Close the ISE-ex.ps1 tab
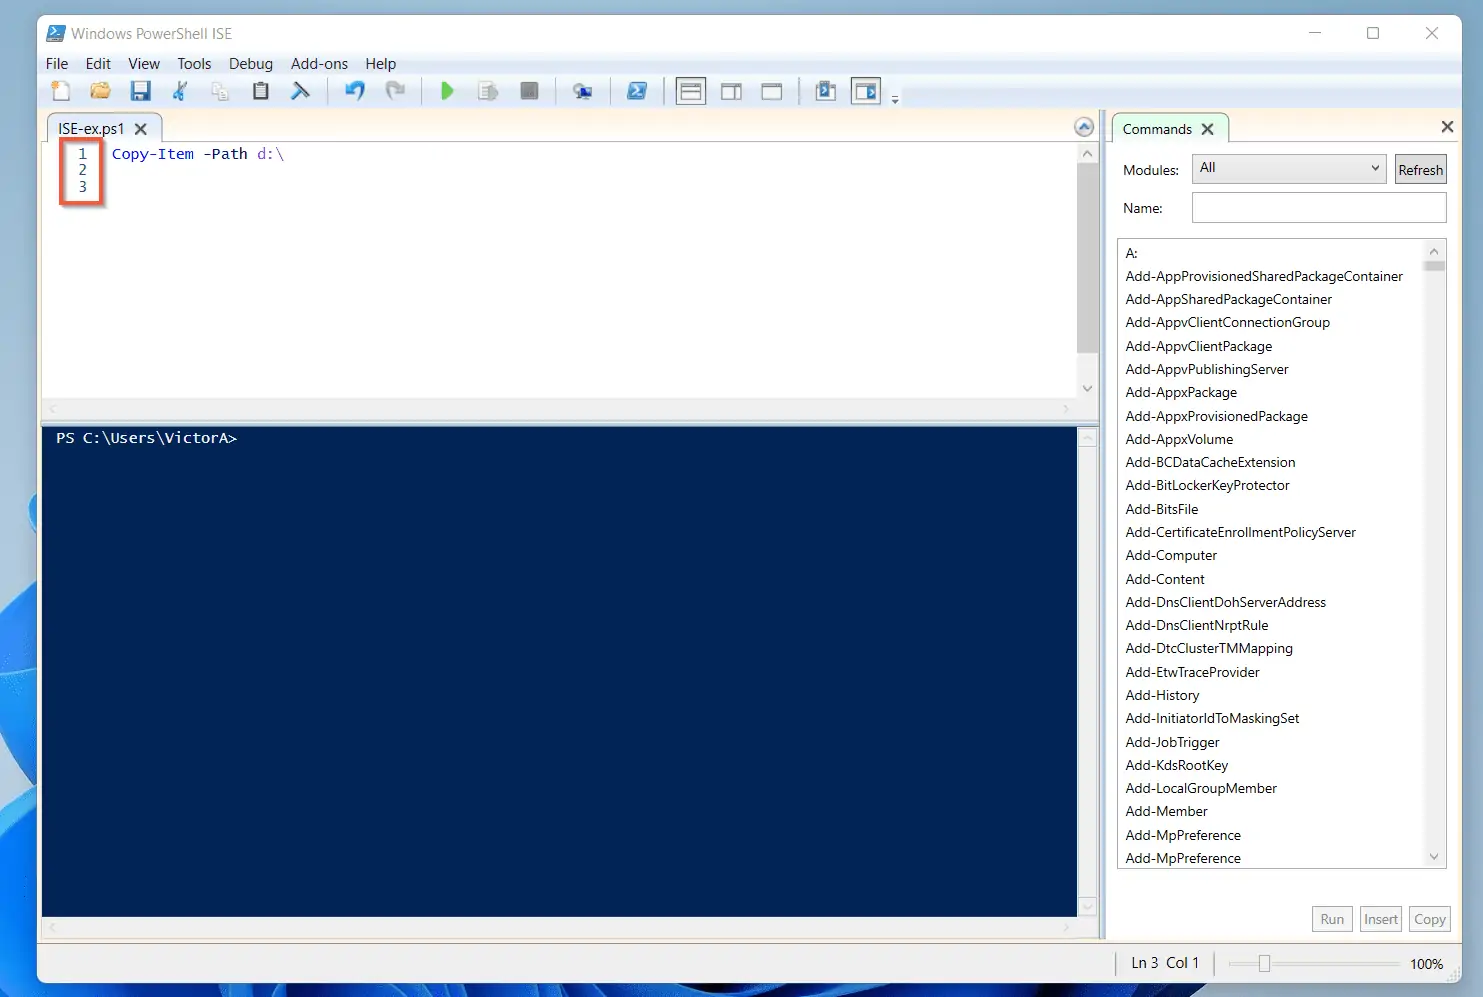 coord(141,129)
